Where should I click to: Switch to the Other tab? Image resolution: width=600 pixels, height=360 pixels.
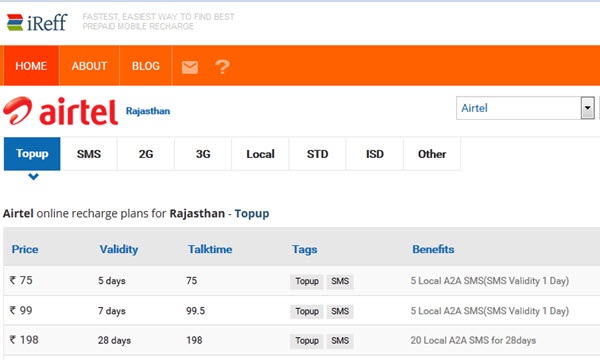click(x=432, y=154)
